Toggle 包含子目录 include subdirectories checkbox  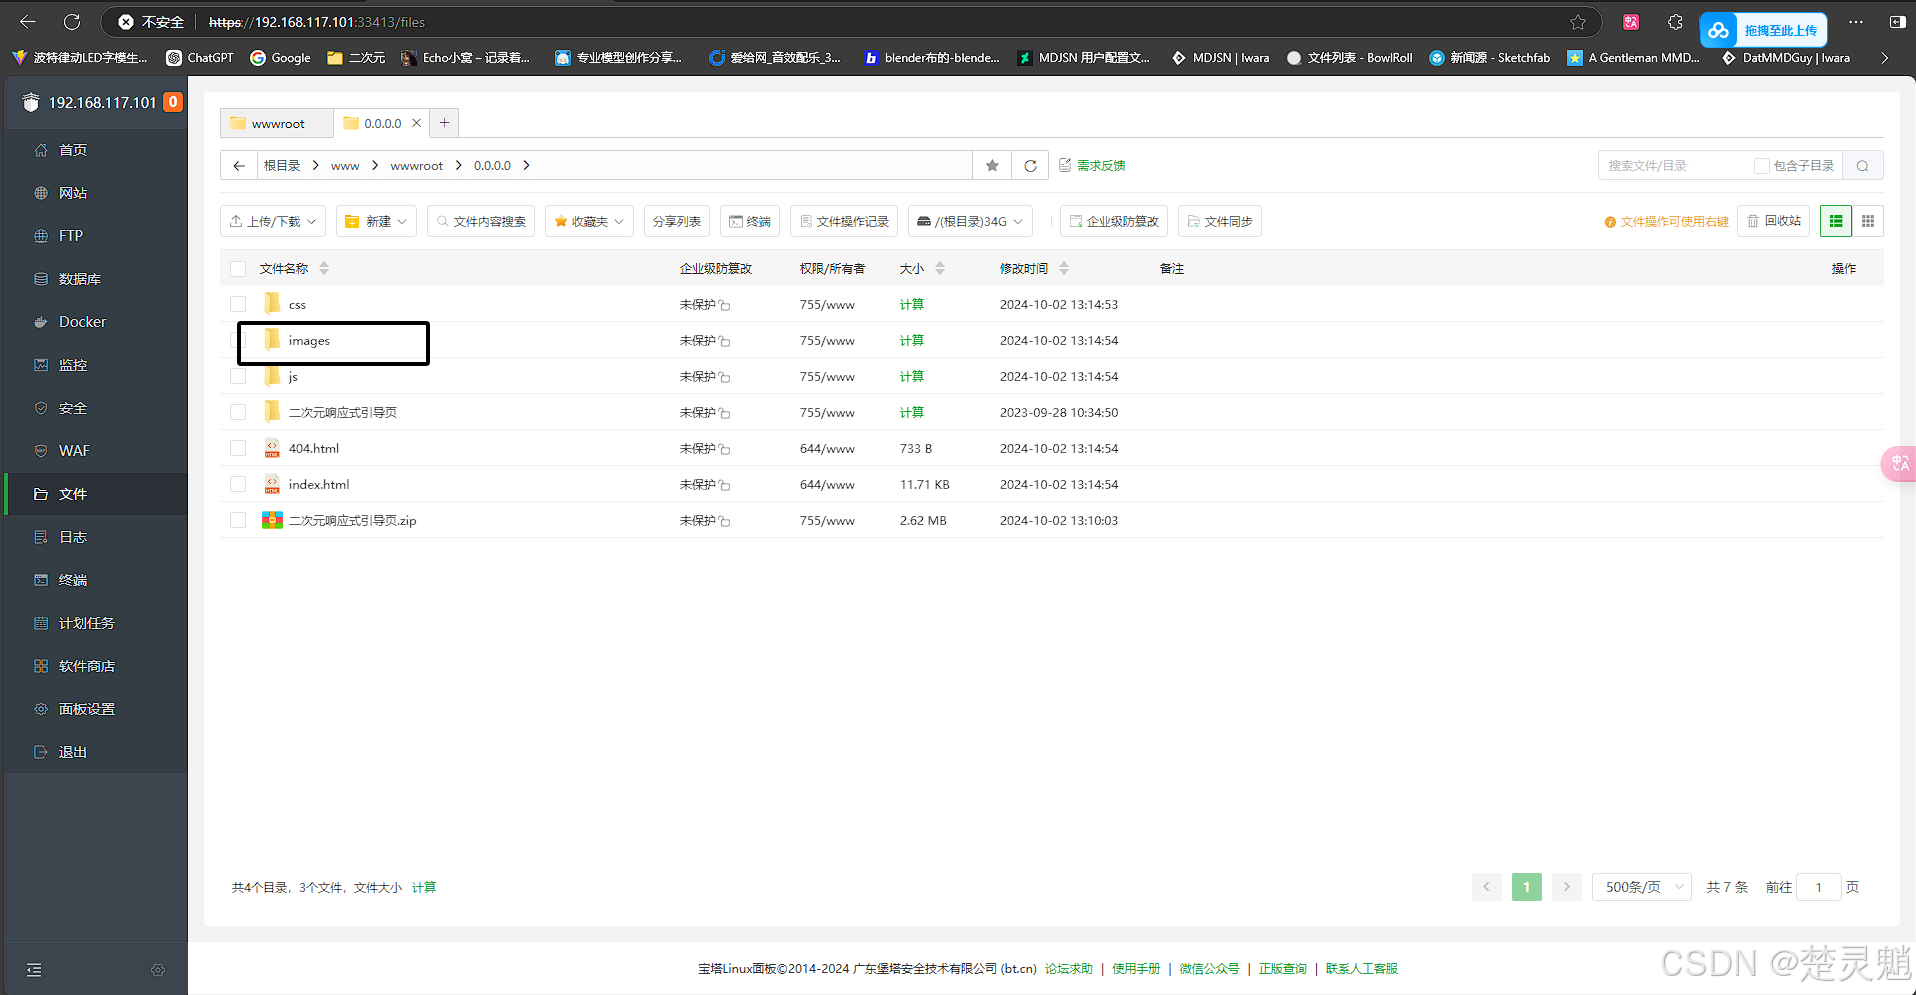point(1762,166)
